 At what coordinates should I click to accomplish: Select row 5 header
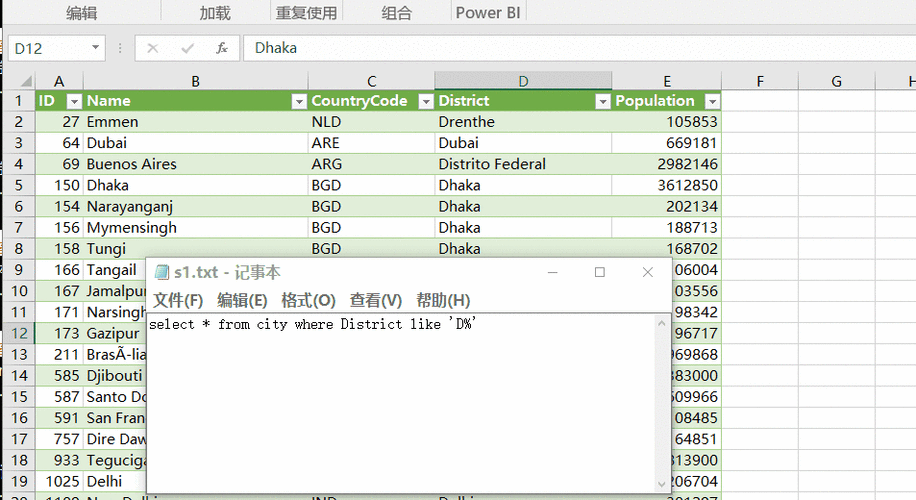19,185
